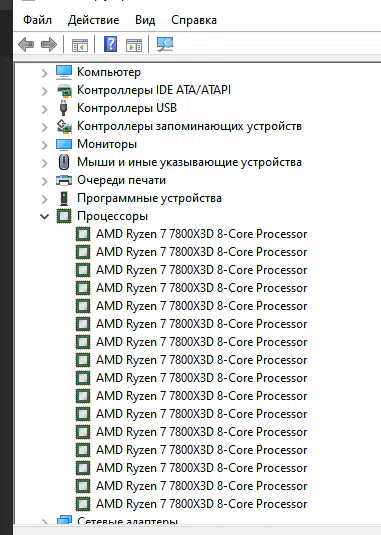Open the Справка menu

[194, 20]
